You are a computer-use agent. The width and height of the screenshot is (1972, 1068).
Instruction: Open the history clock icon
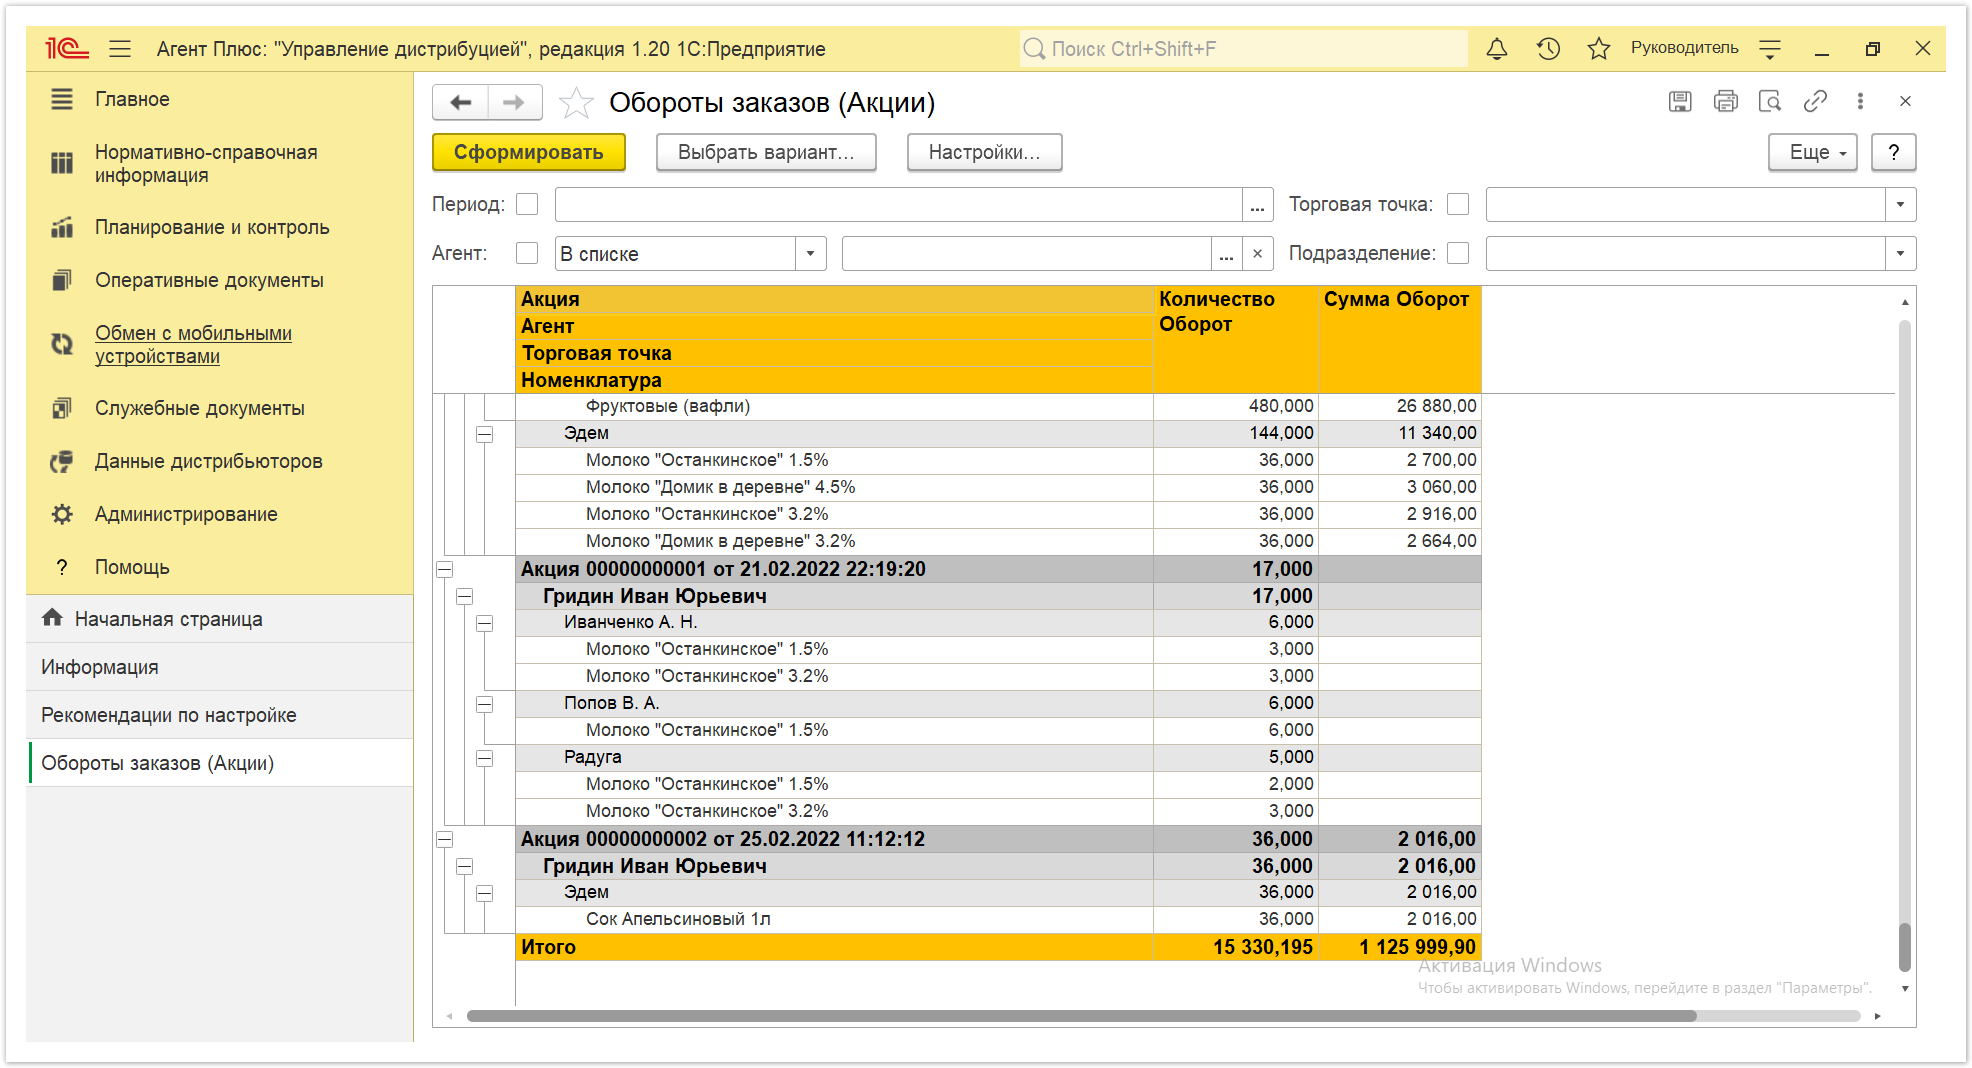tap(1548, 48)
